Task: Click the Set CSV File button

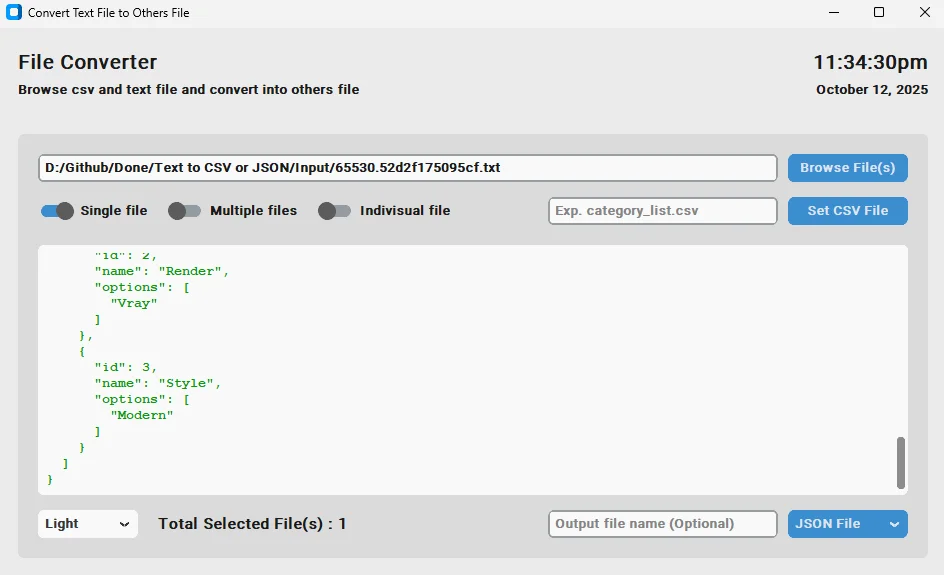Action: click(848, 211)
